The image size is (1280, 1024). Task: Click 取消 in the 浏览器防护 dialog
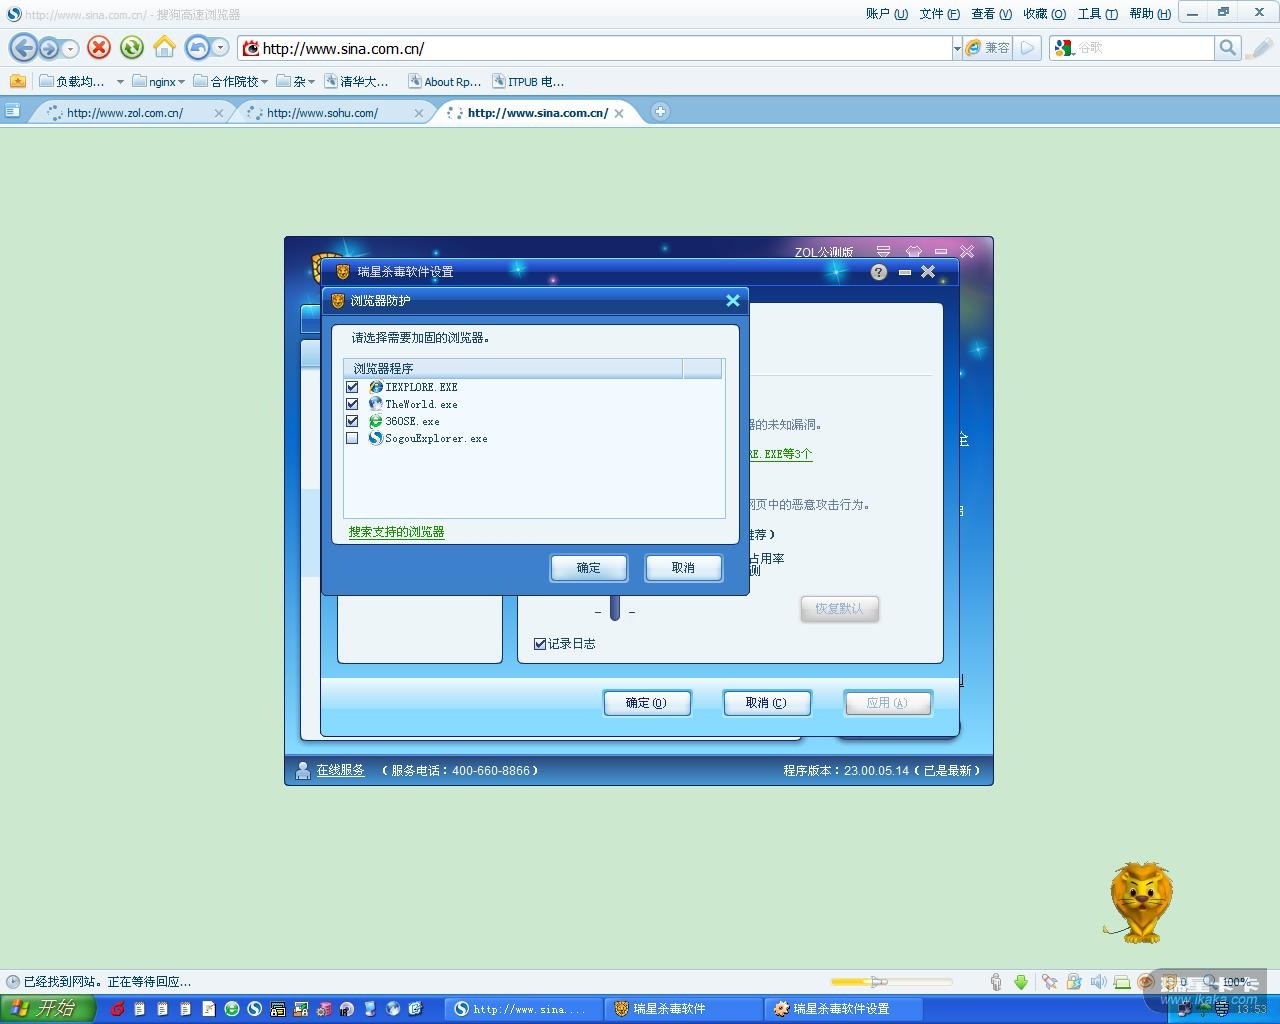tap(683, 568)
